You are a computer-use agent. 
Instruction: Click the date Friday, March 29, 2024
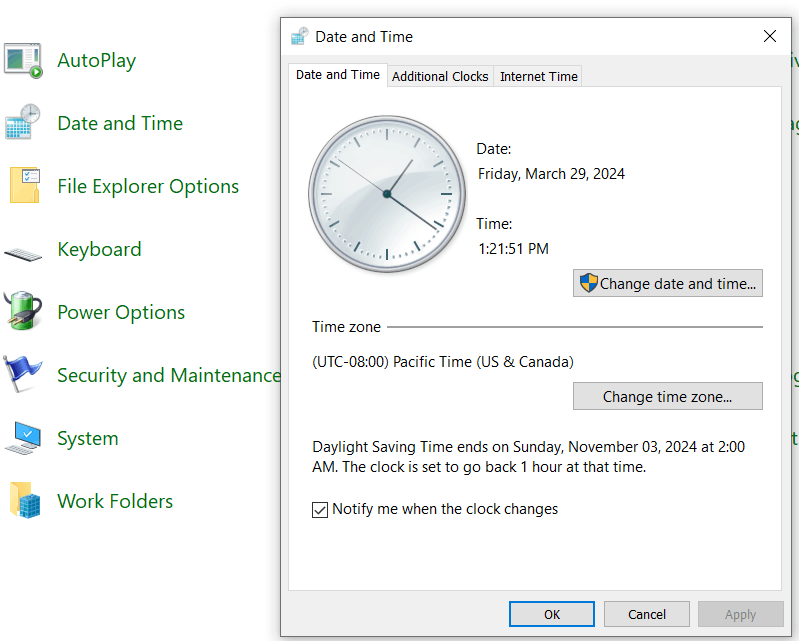551,174
